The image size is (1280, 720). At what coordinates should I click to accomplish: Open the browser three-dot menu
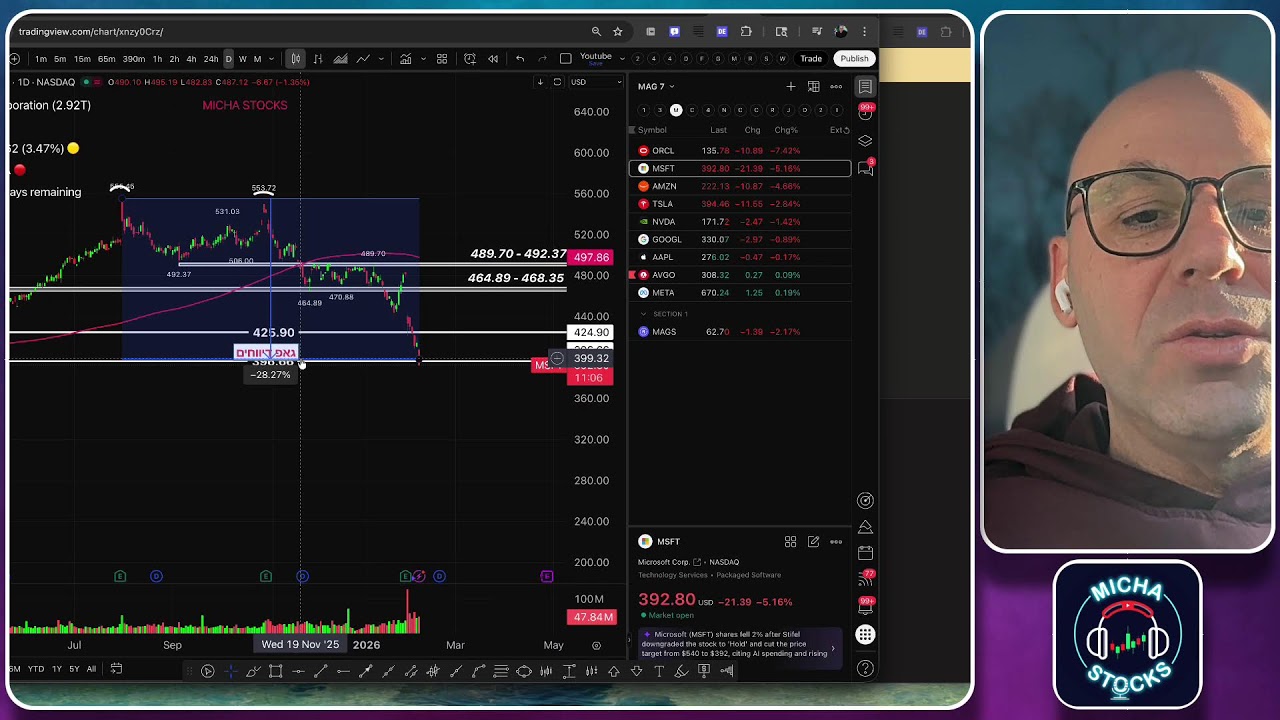point(865,32)
